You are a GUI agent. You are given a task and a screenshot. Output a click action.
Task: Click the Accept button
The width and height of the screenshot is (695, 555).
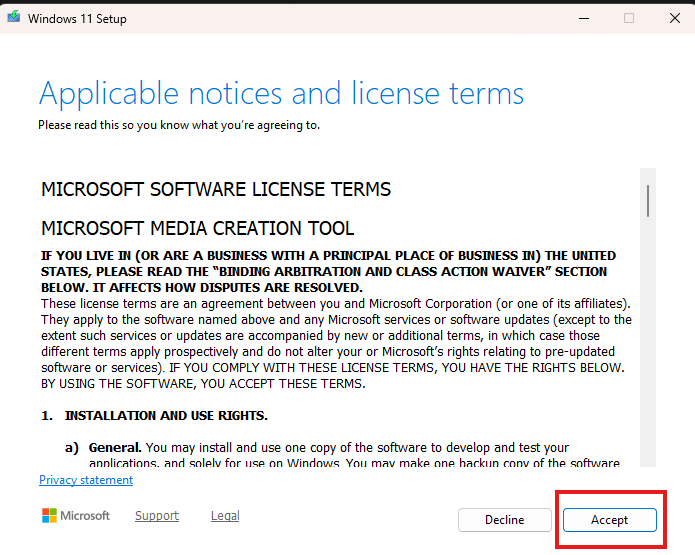tap(609, 520)
